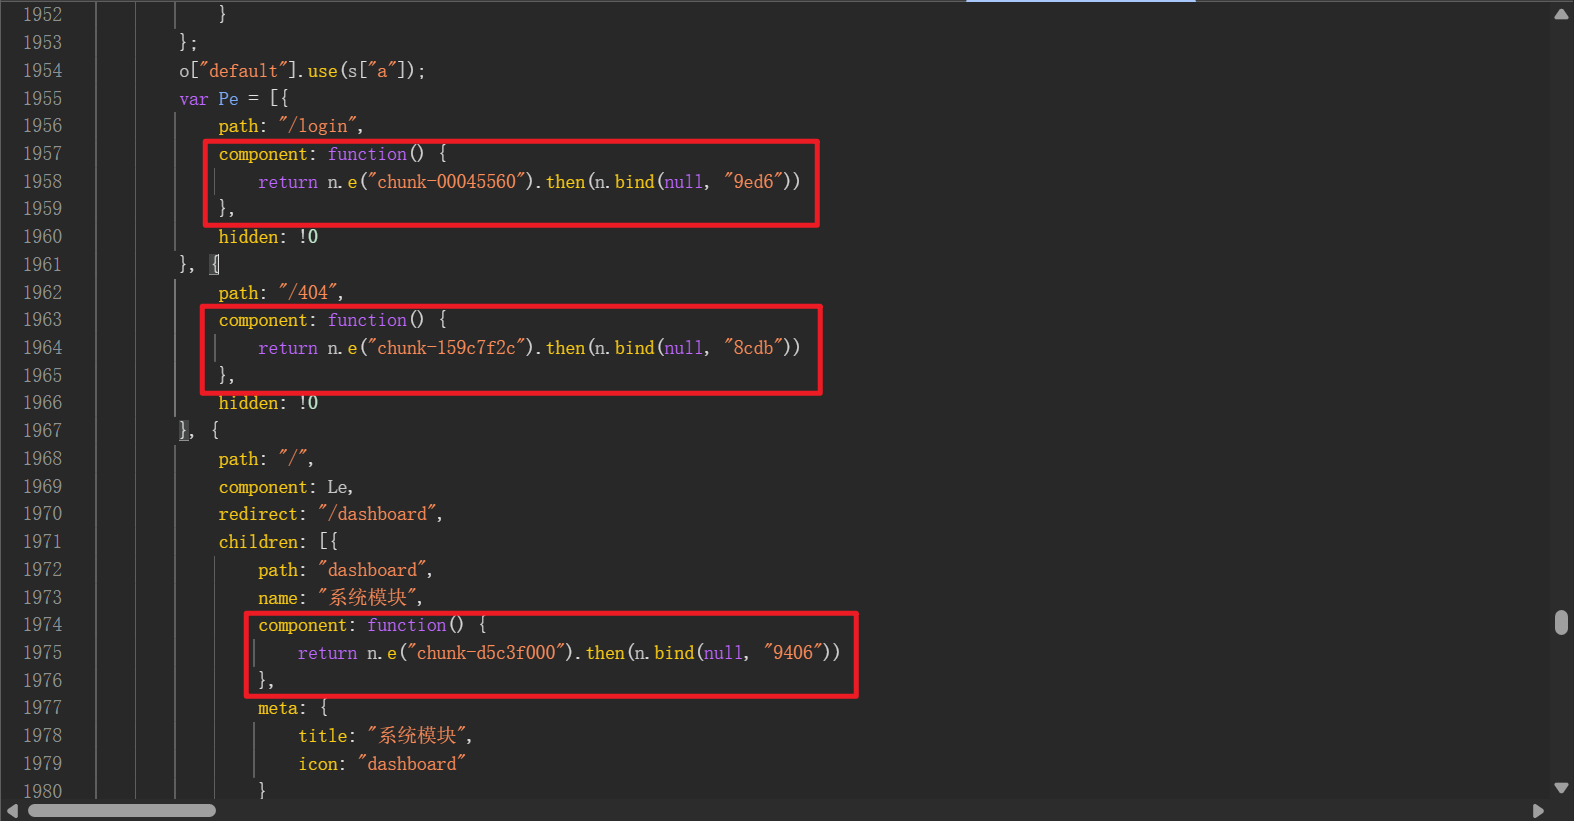Screen dimensions: 1574x821
Task: Click the "var" keyword before Pe
Action: point(193,99)
